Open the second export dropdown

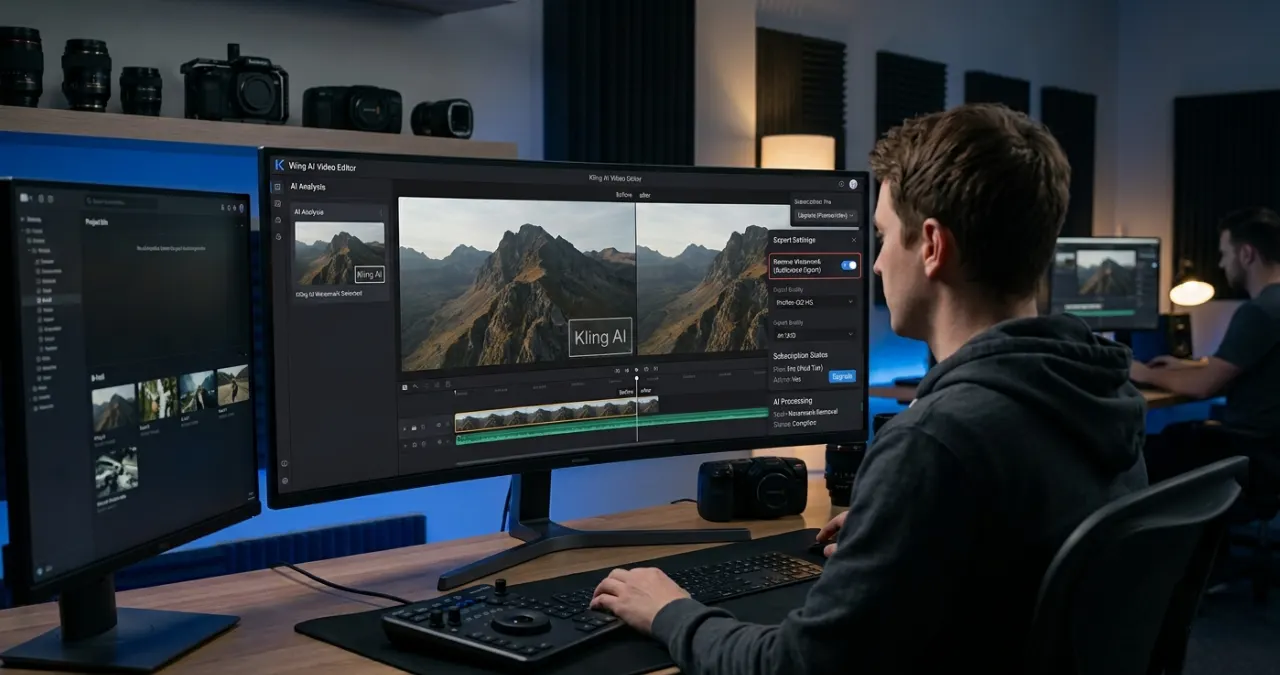[814, 335]
